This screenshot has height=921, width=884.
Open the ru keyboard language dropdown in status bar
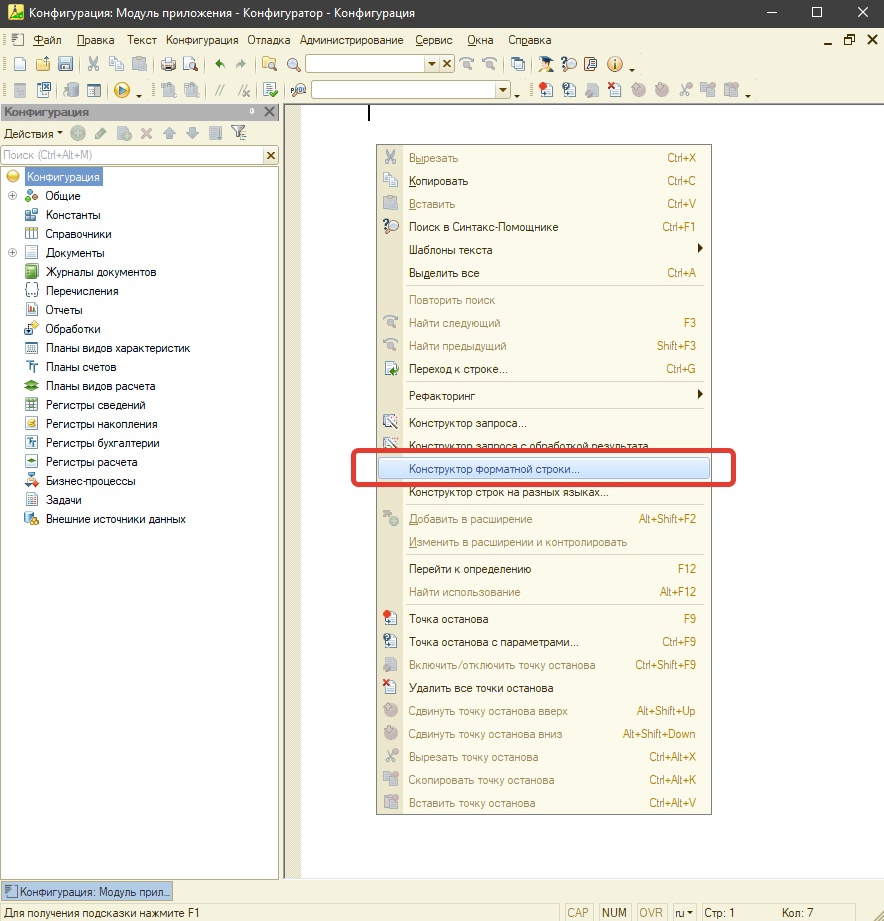click(684, 912)
